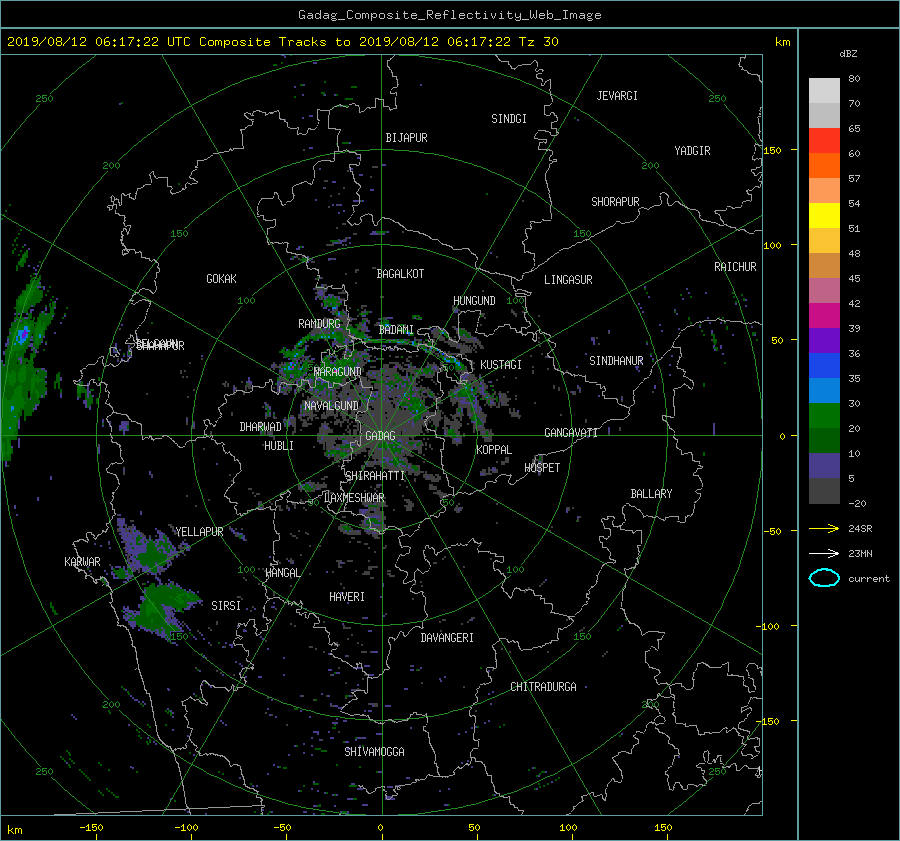Click the KOPPAL city label
Viewport: 900px width, 841px height.
click(x=494, y=449)
